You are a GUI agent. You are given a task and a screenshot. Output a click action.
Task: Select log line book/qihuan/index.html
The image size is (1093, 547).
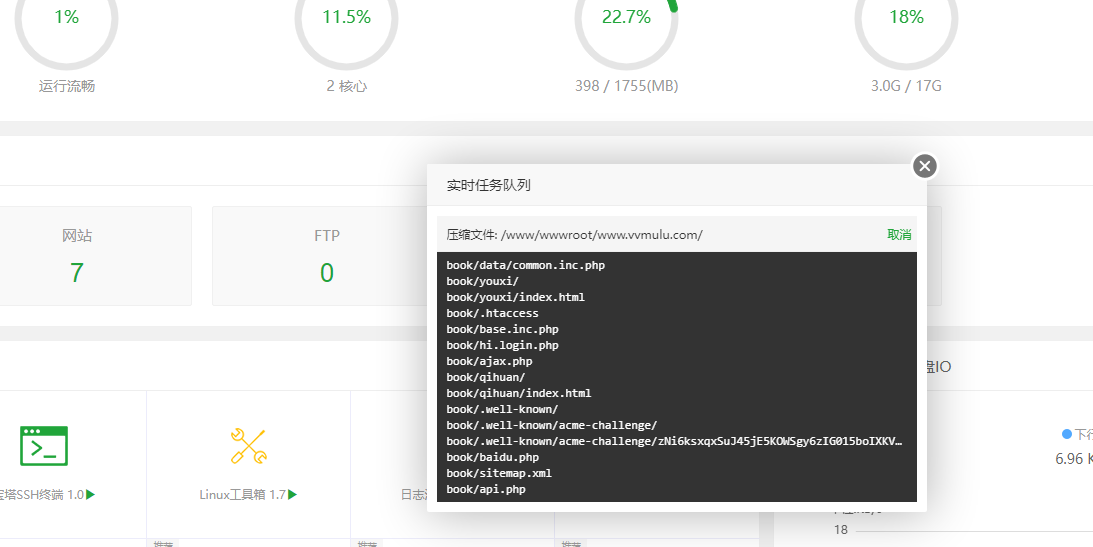[519, 394]
